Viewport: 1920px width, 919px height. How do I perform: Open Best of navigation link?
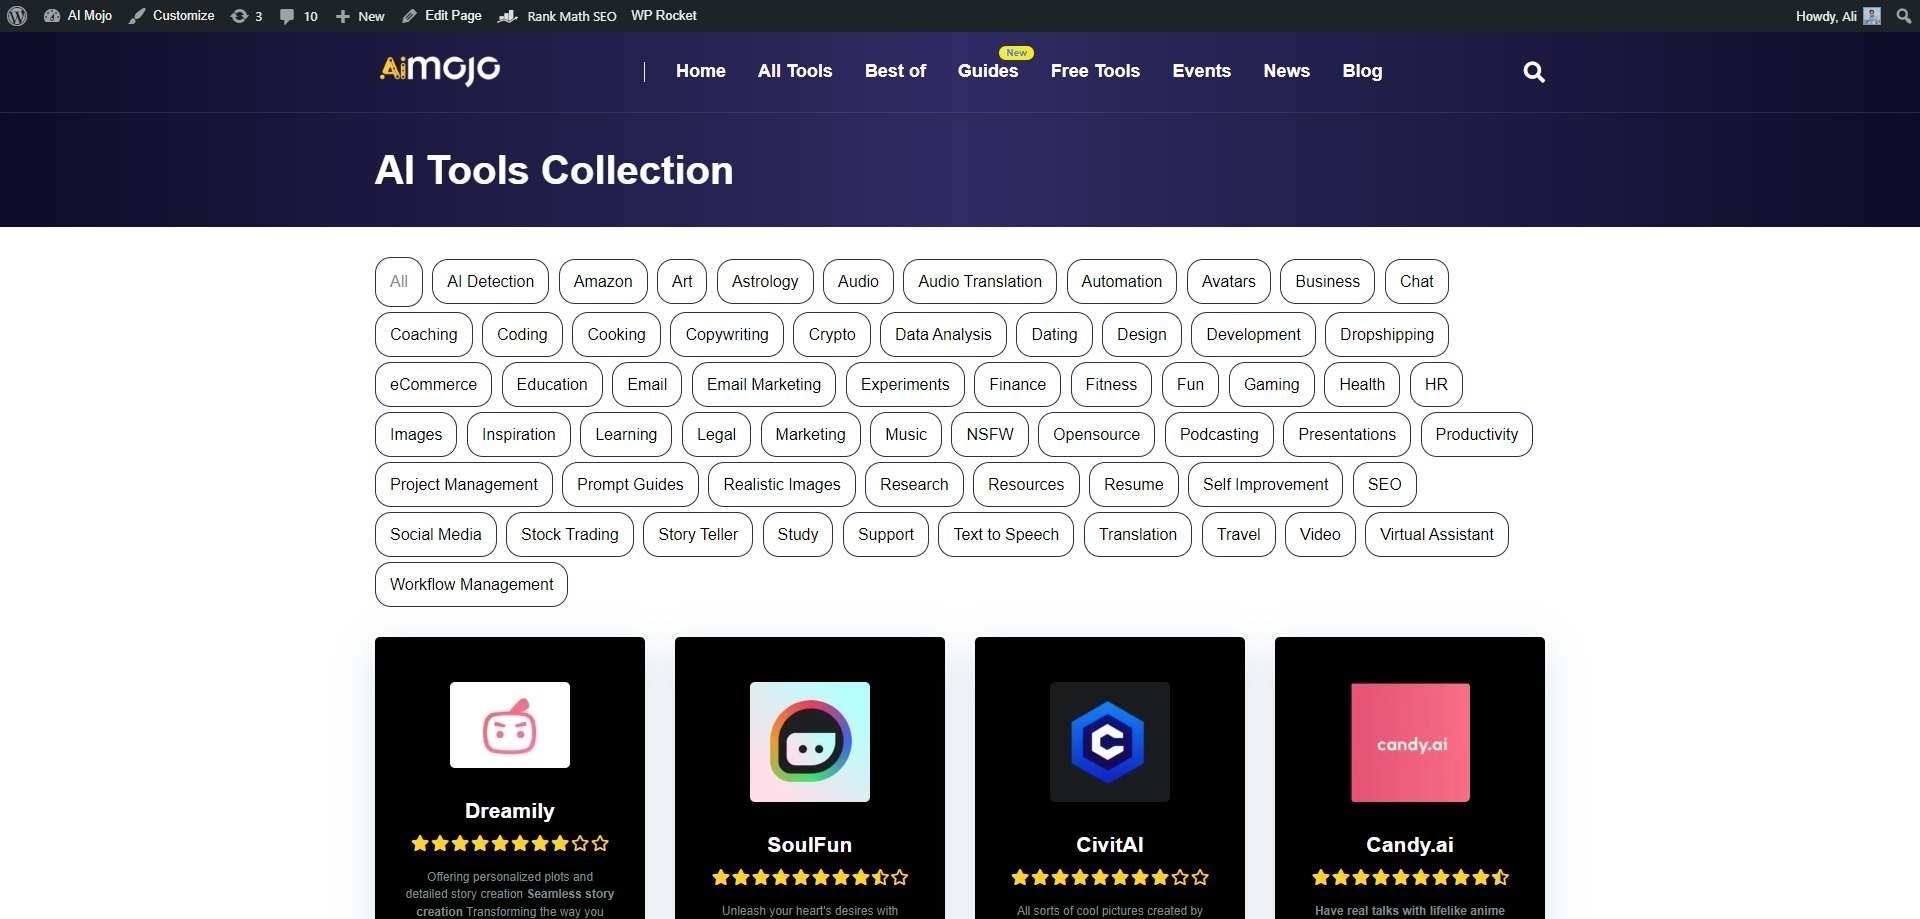[x=895, y=71]
